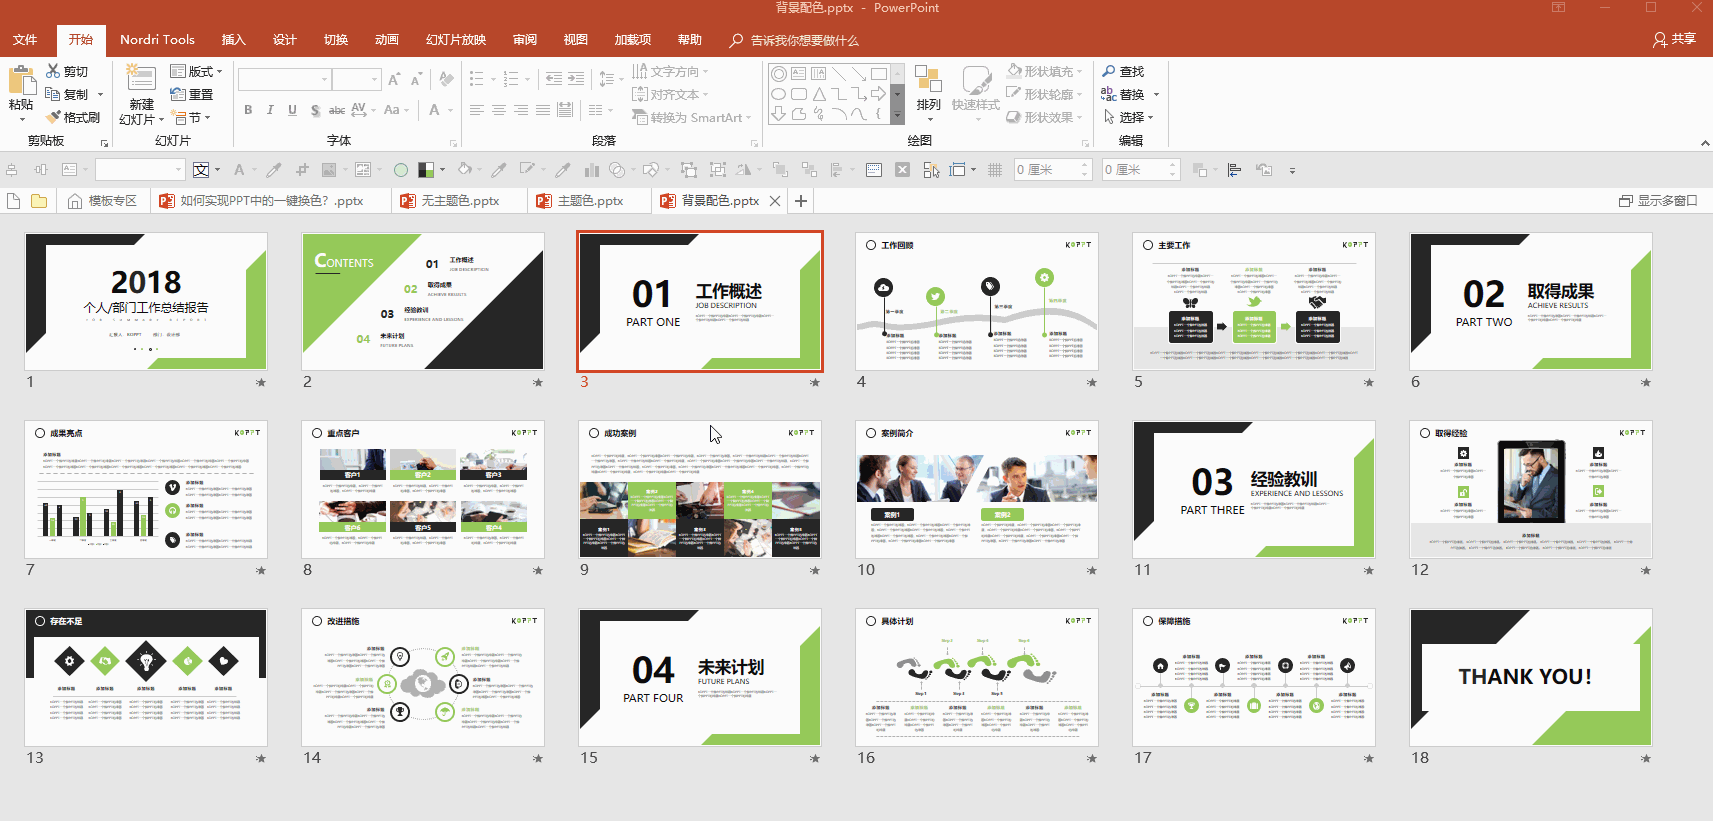Screen dimensions: 1713x821
Task: Click the triangle shape in shapes gallery
Action: [818, 94]
